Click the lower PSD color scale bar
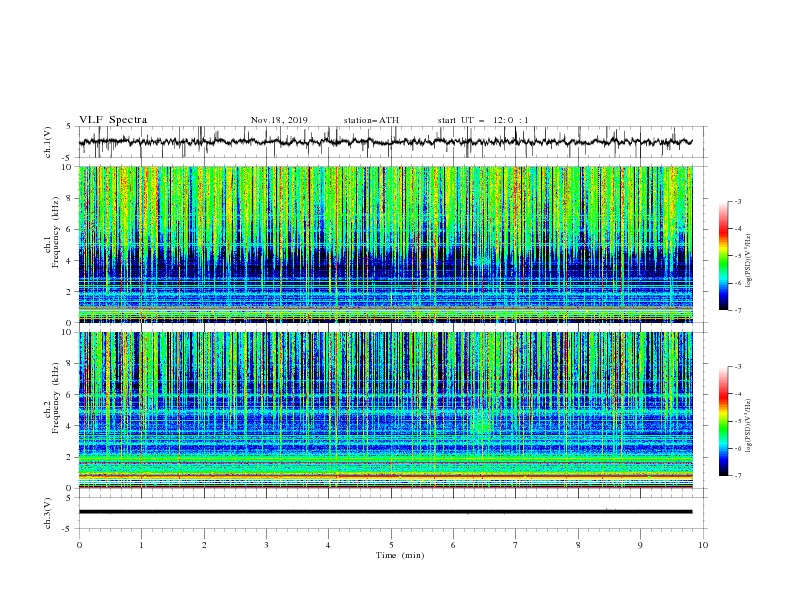Image resolution: width=792 pixels, height=612 pixels. [x=724, y=421]
